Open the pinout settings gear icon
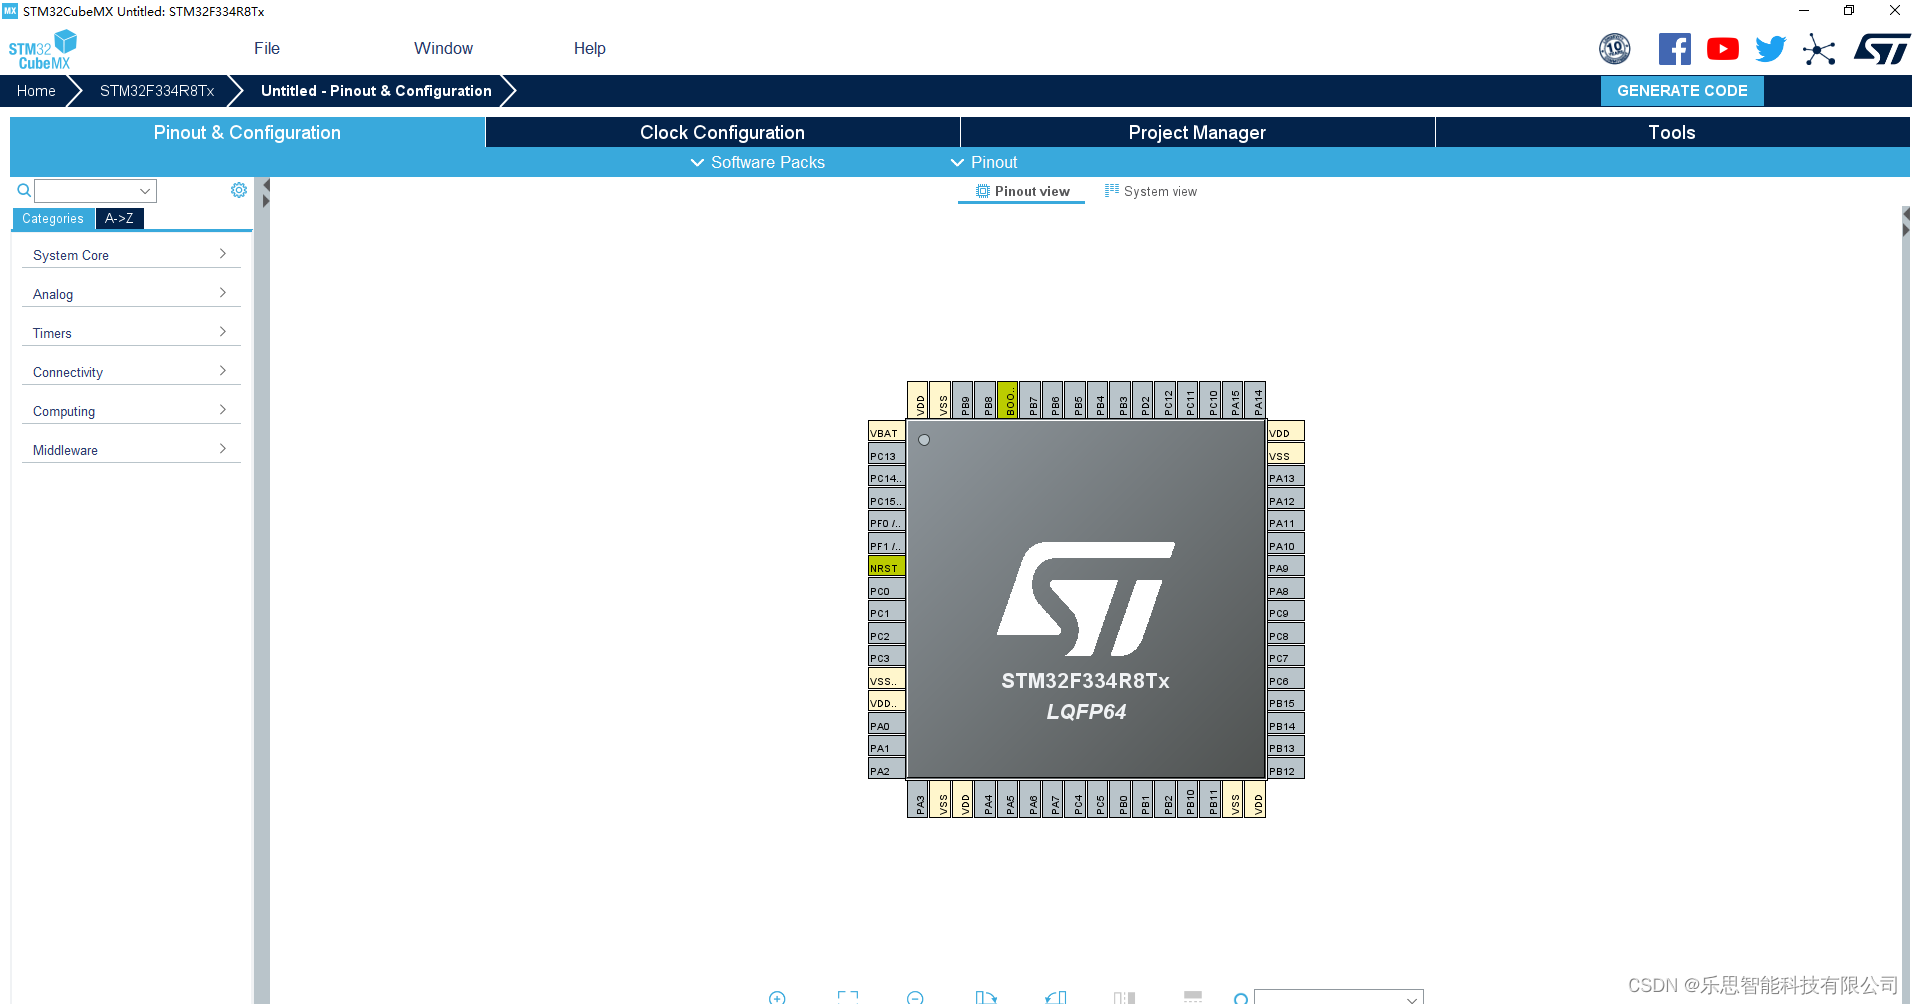Image resolution: width=1912 pixels, height=1004 pixels. [x=238, y=190]
